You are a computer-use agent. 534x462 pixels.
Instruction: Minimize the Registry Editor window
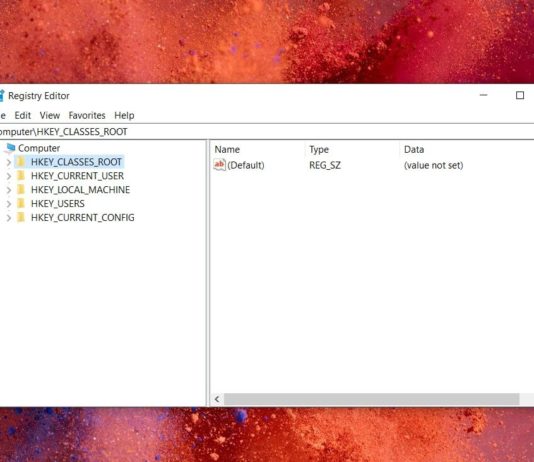click(x=483, y=95)
